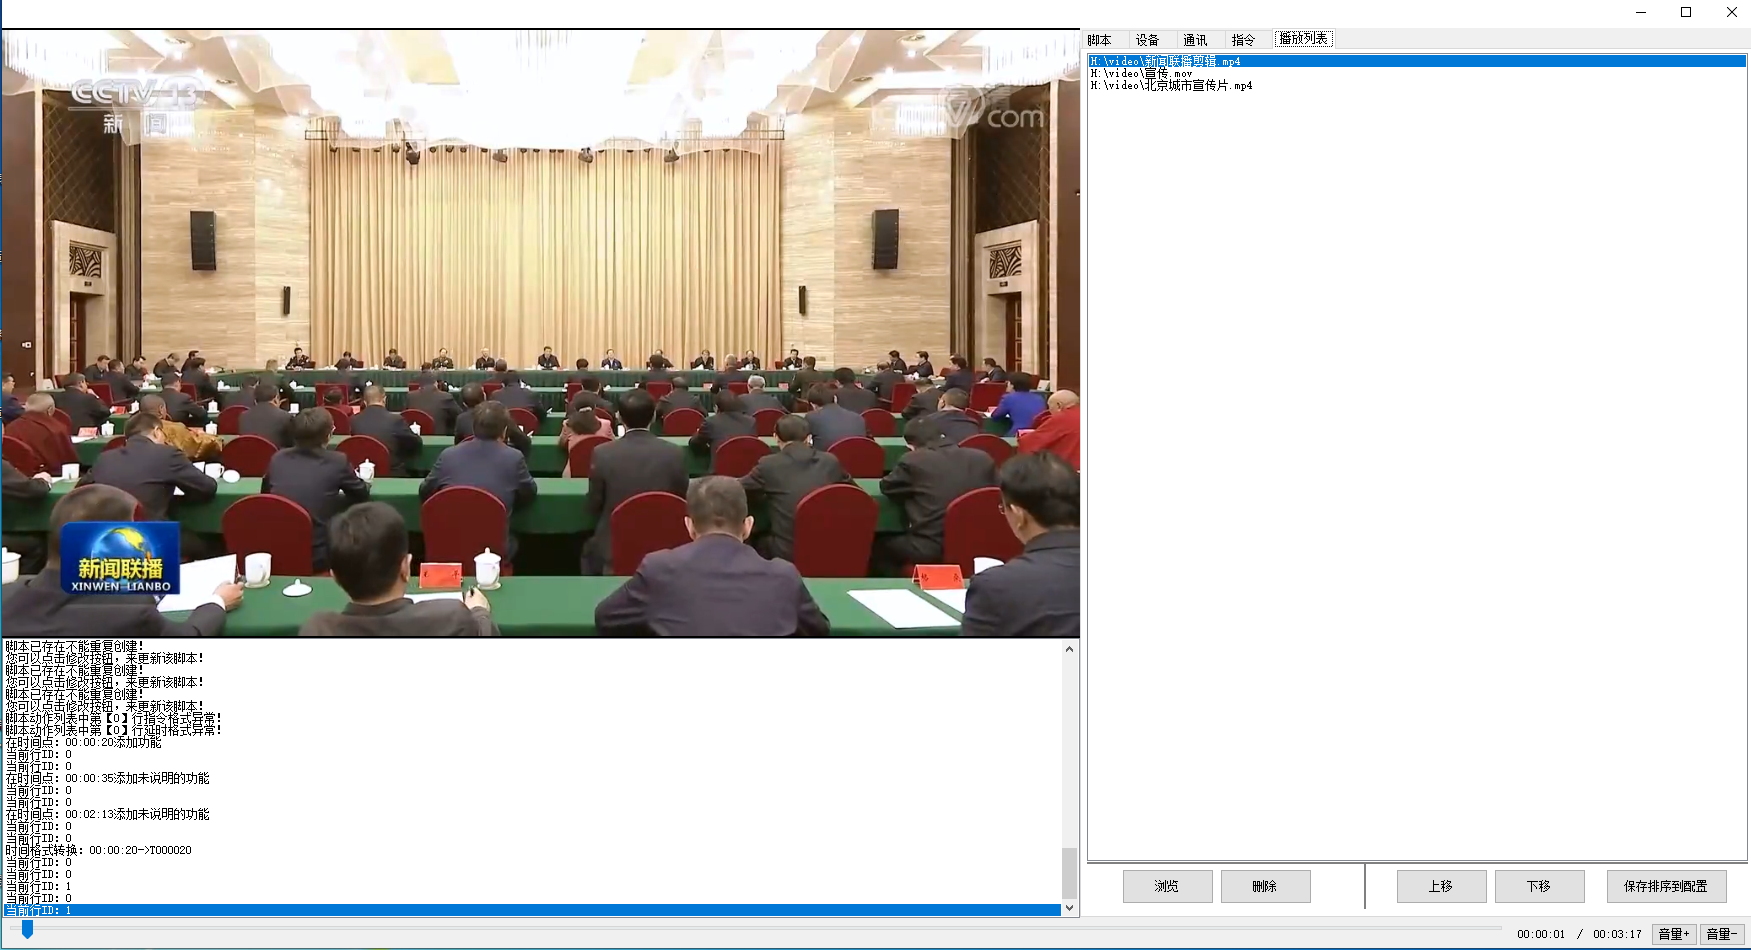
Task: Open the 设备 tab
Action: click(1147, 40)
